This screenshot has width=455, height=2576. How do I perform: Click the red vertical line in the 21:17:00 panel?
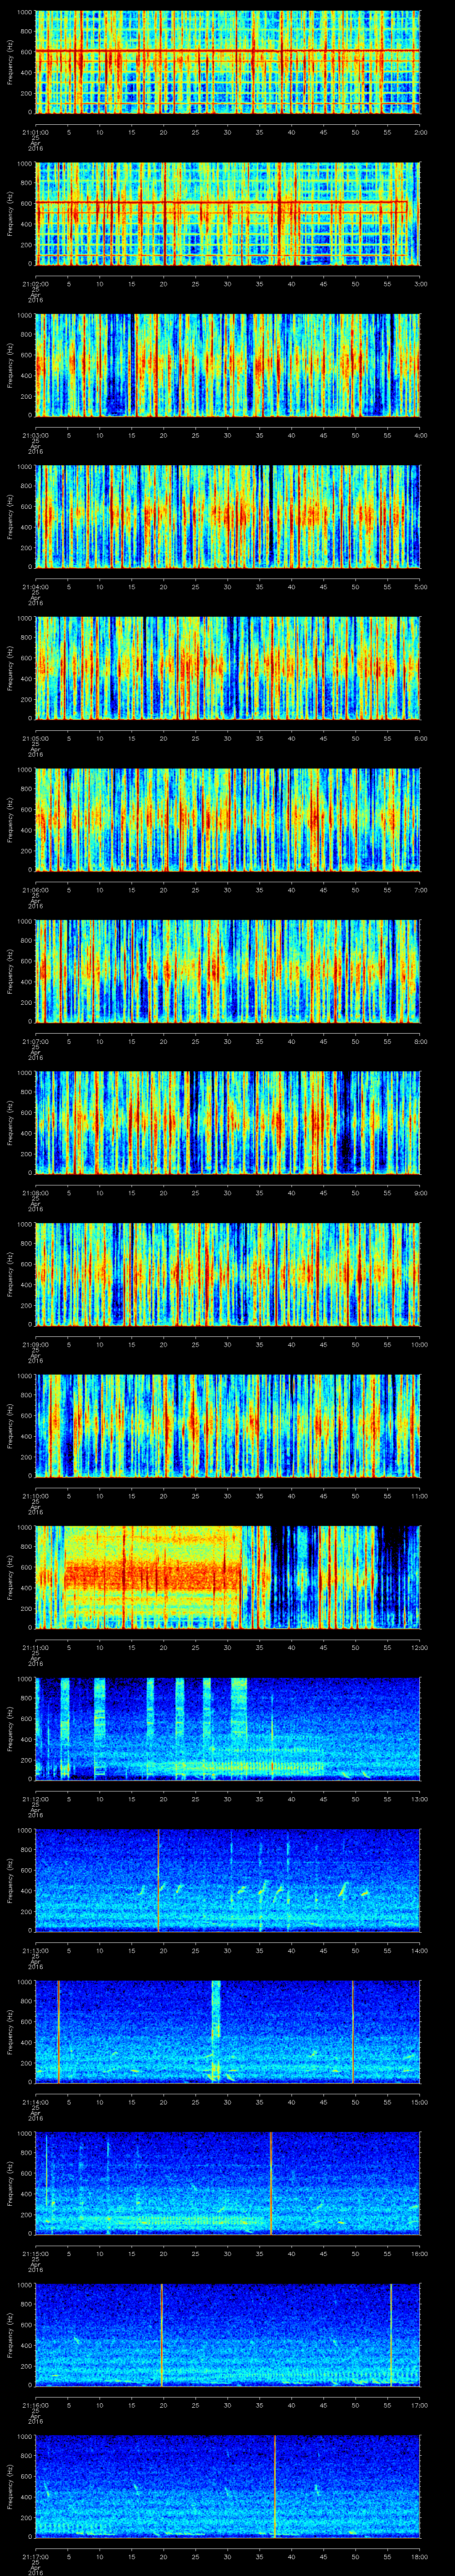click(x=274, y=2486)
